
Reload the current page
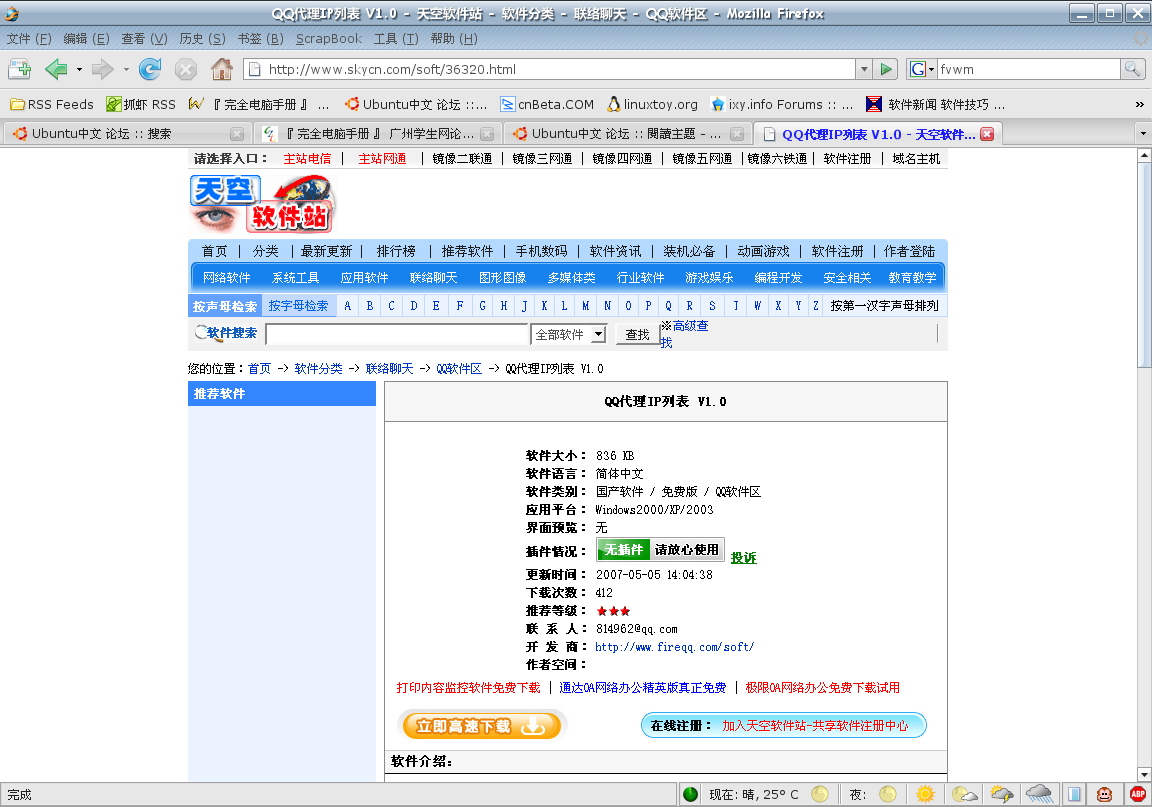[x=150, y=69]
